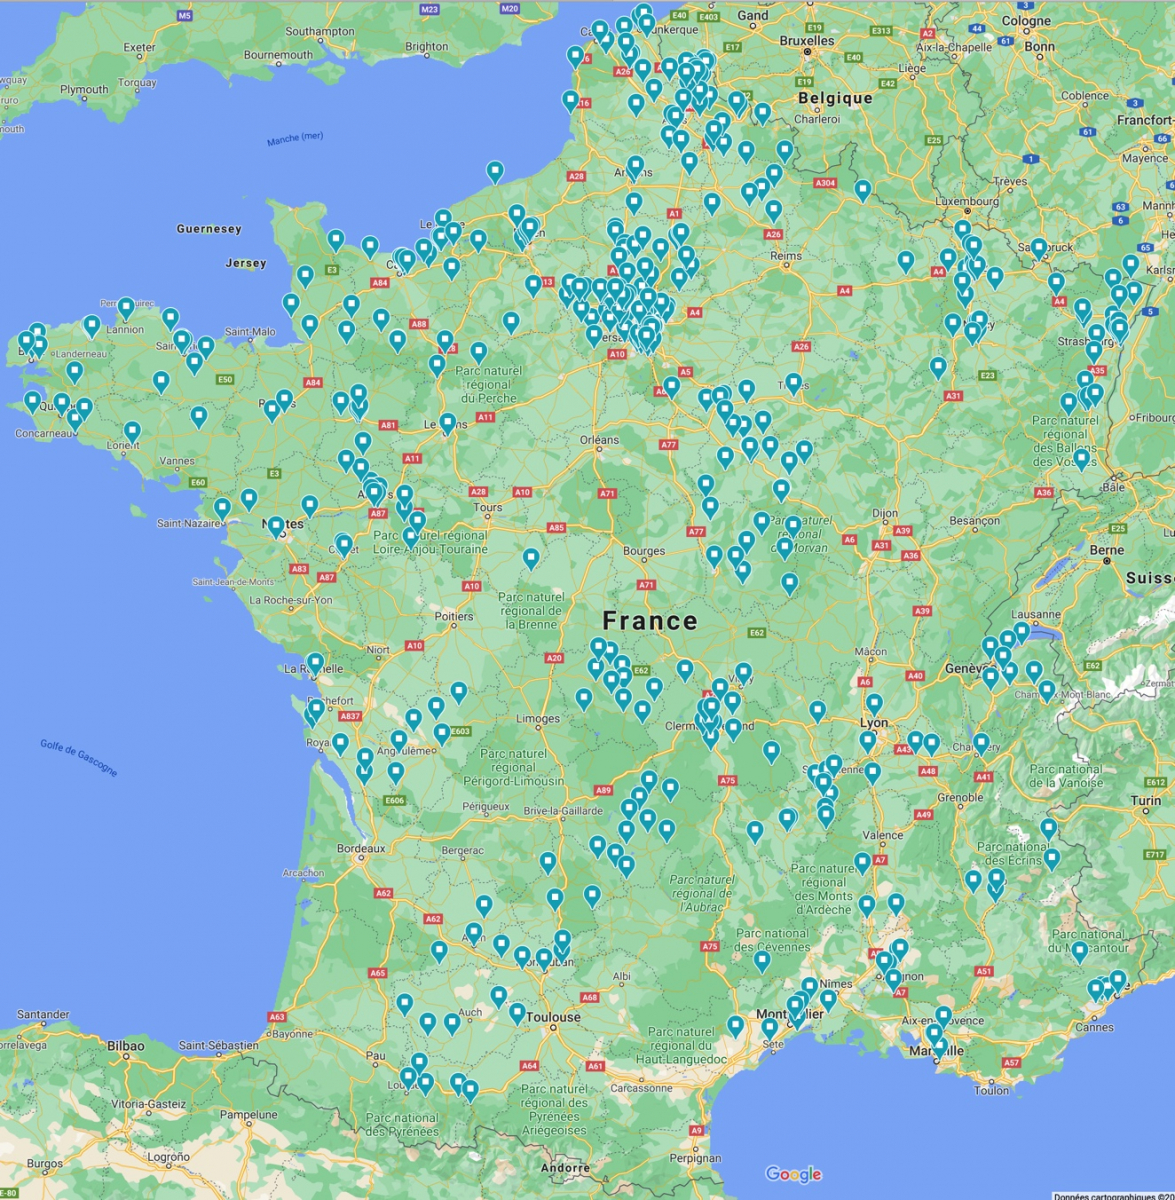The height and width of the screenshot is (1200, 1175).
Task: Click the marker over Perros-Guirec
Action: [126, 306]
